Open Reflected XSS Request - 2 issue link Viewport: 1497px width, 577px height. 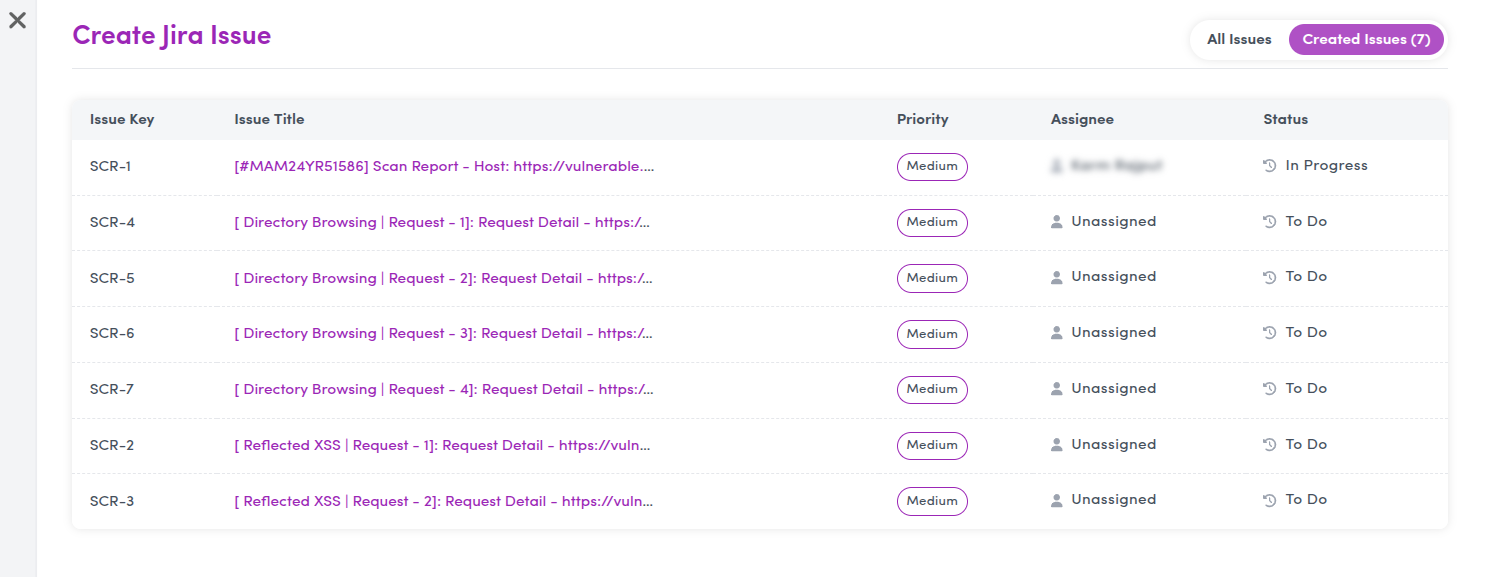445,501
